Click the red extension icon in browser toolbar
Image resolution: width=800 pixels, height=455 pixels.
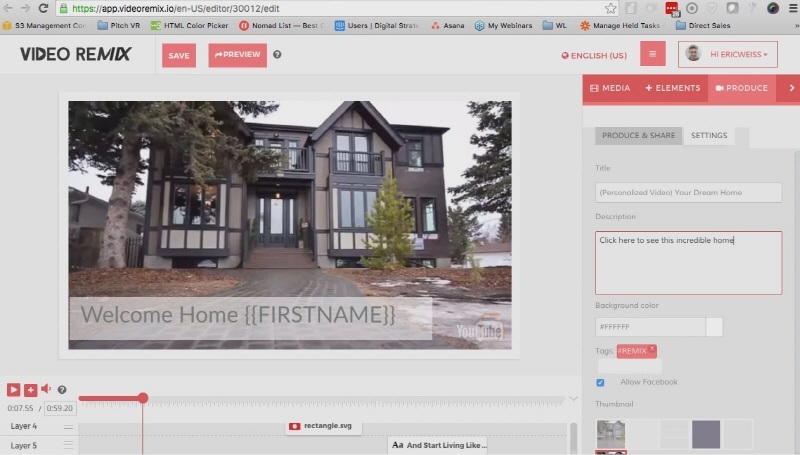click(672, 8)
